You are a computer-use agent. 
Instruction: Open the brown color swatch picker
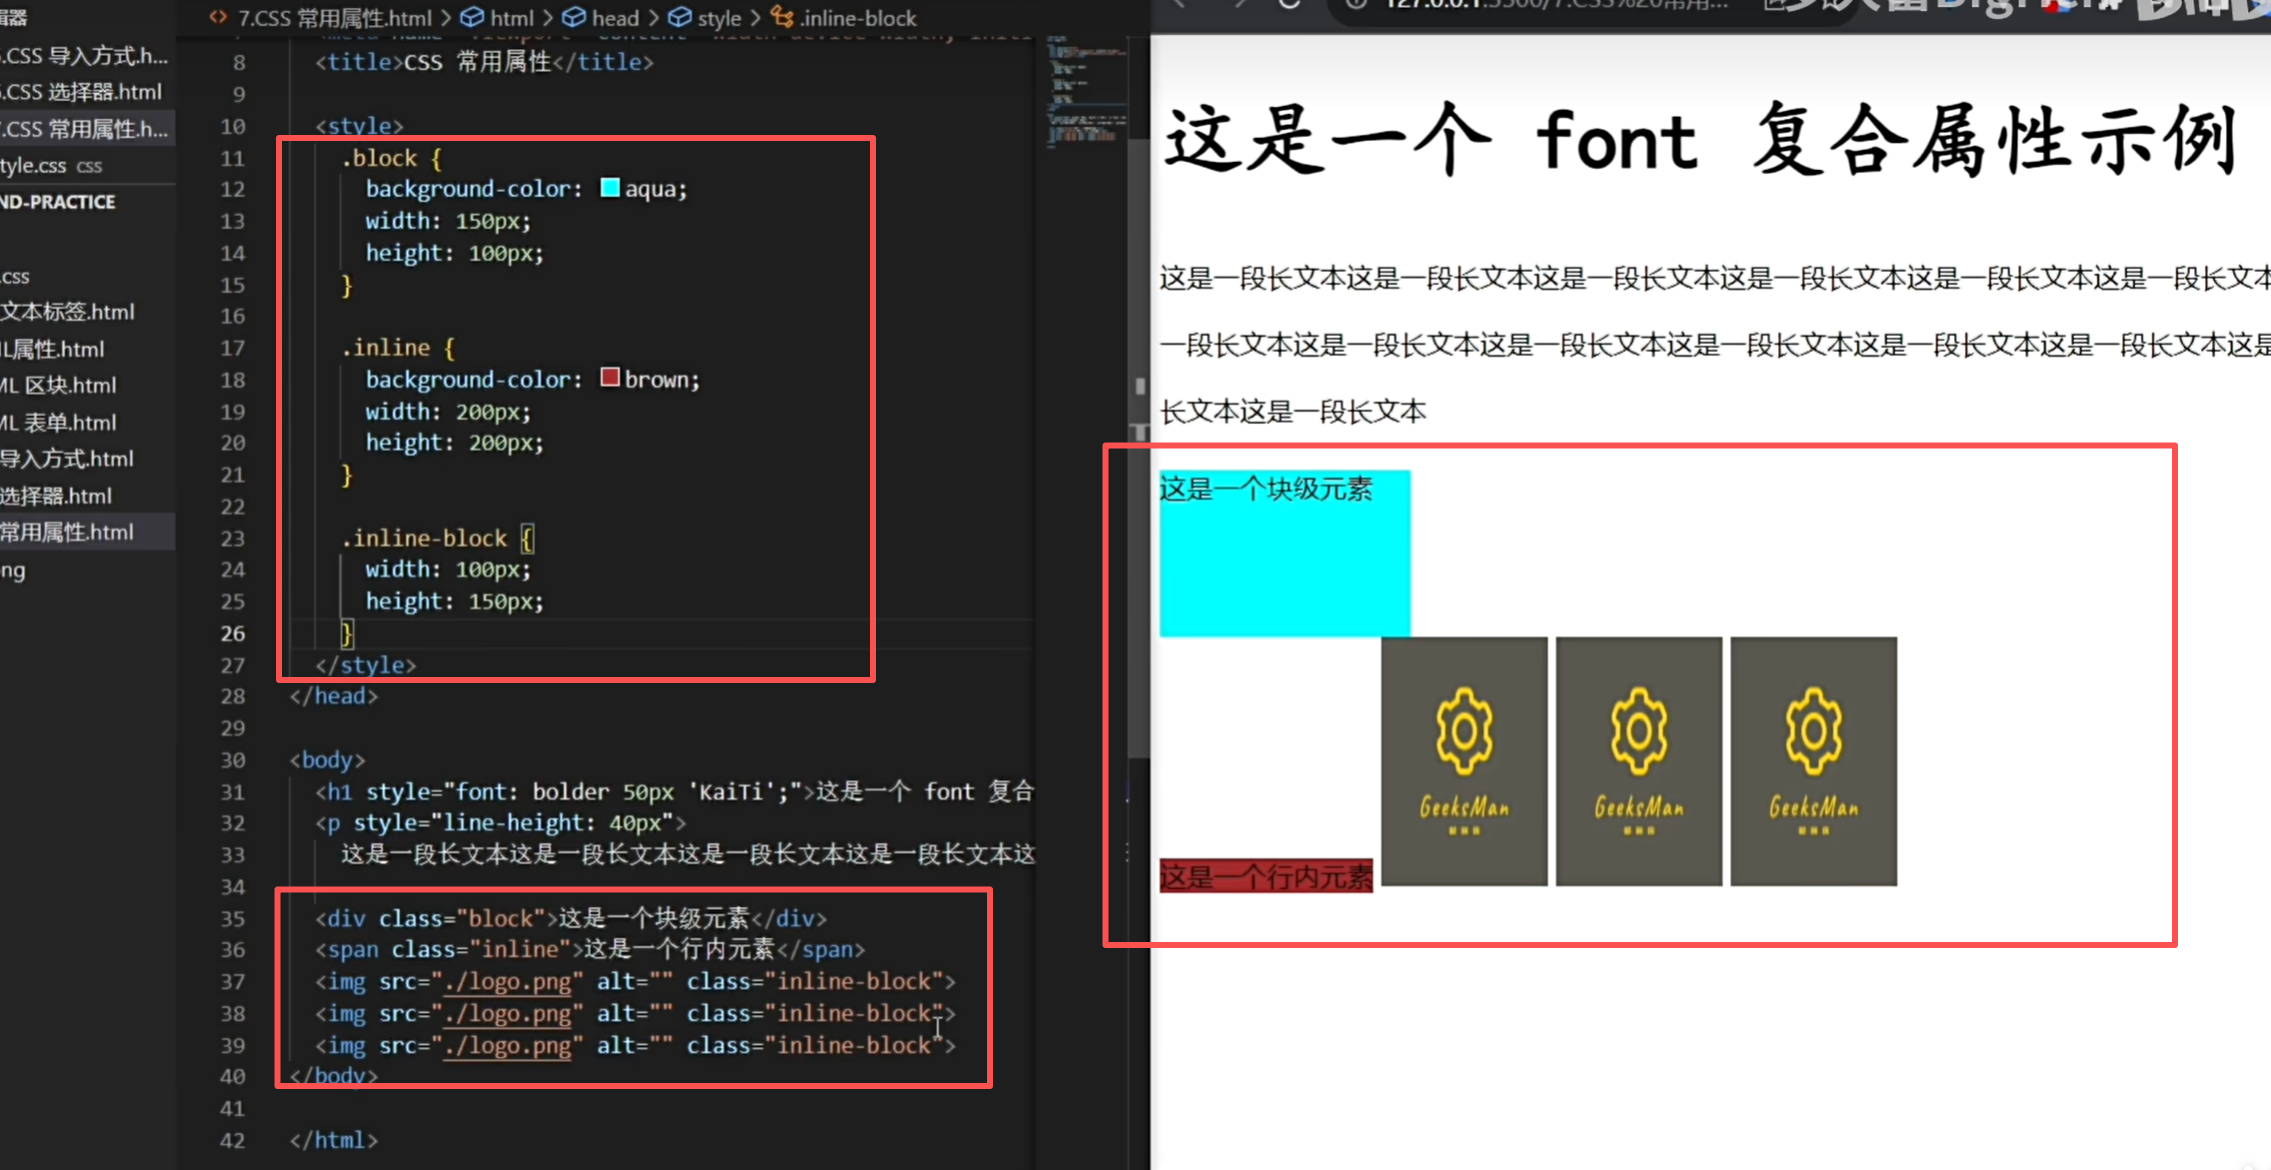pyautogui.click(x=610, y=378)
